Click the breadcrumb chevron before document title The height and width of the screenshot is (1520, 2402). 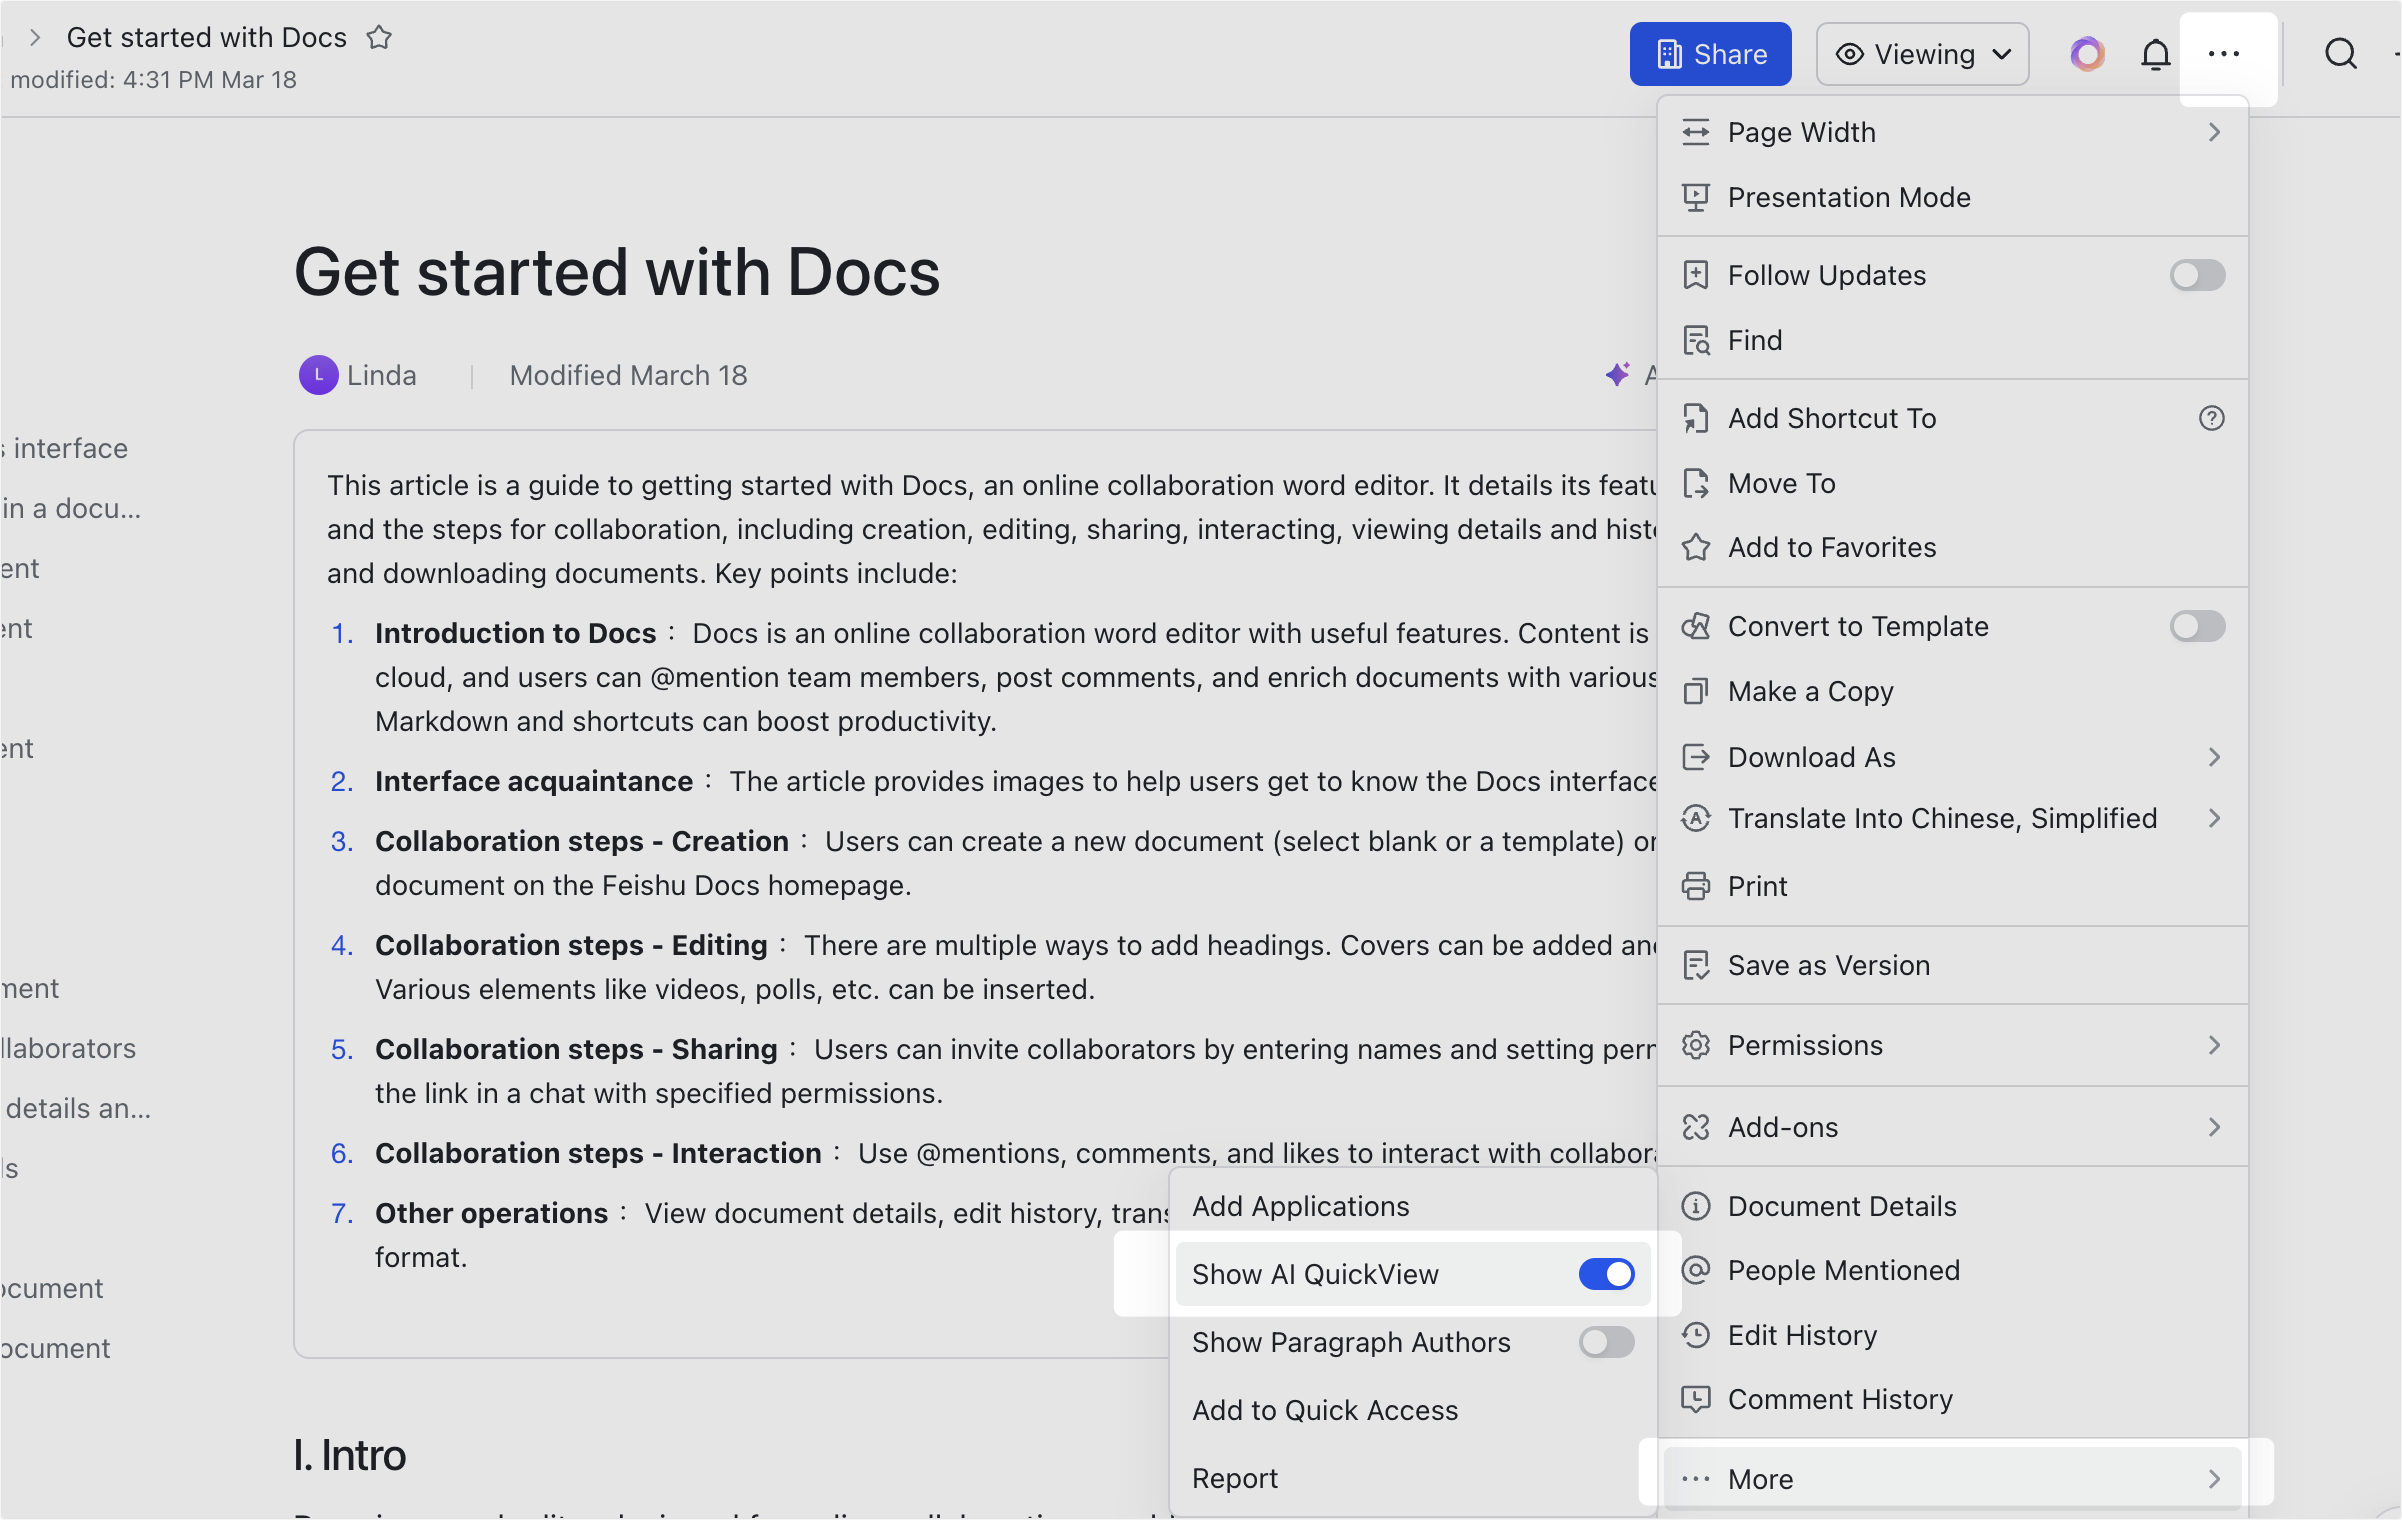[x=35, y=38]
